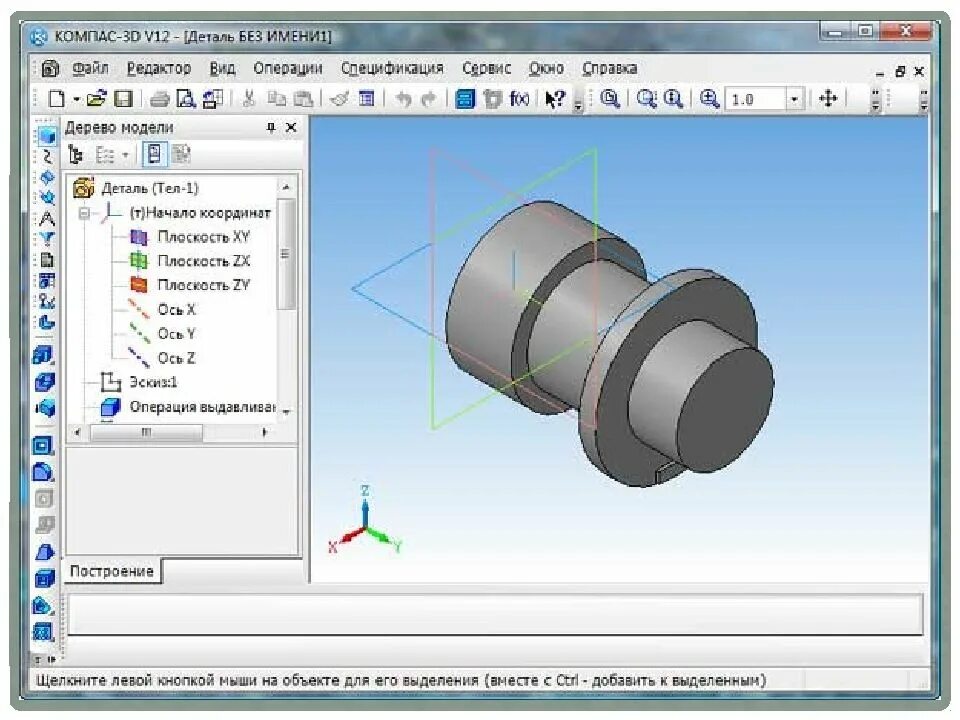Screen dimensions: 960x720
Task: Print using the printer icon
Action: [160, 99]
